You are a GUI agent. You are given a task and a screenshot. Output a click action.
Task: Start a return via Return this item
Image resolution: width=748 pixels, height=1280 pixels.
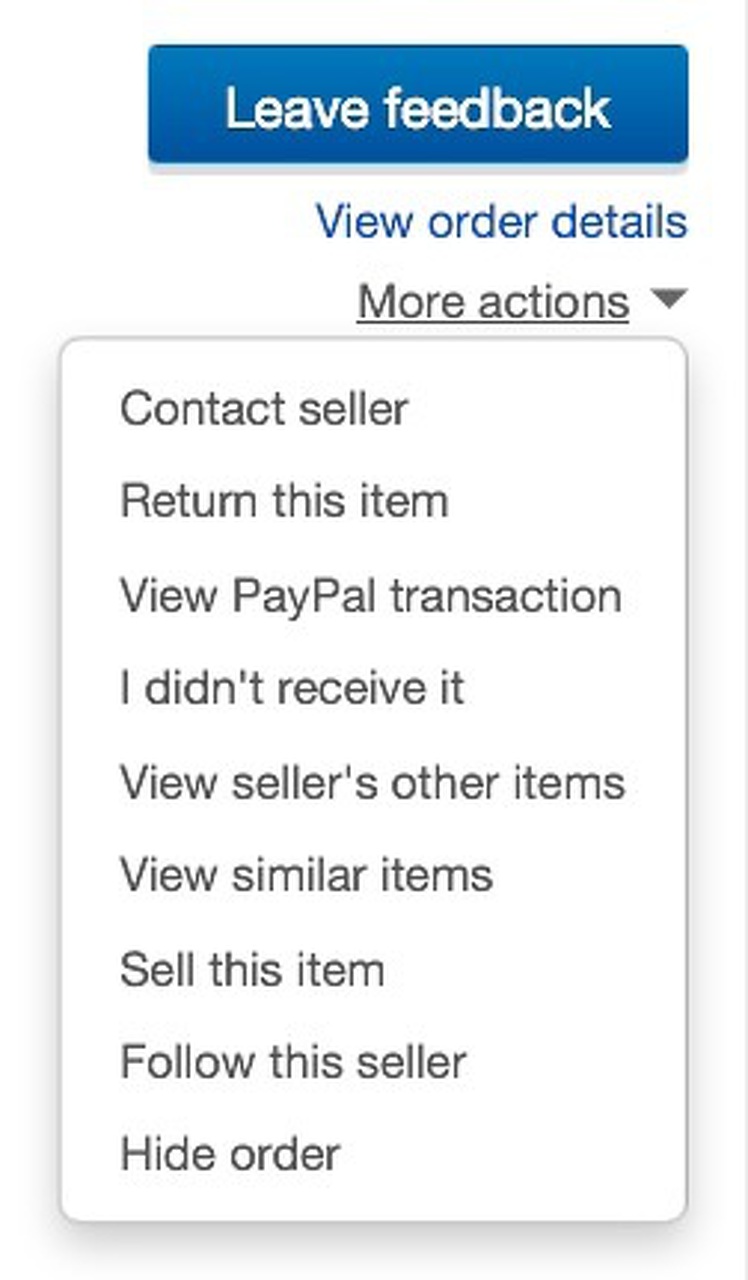284,501
